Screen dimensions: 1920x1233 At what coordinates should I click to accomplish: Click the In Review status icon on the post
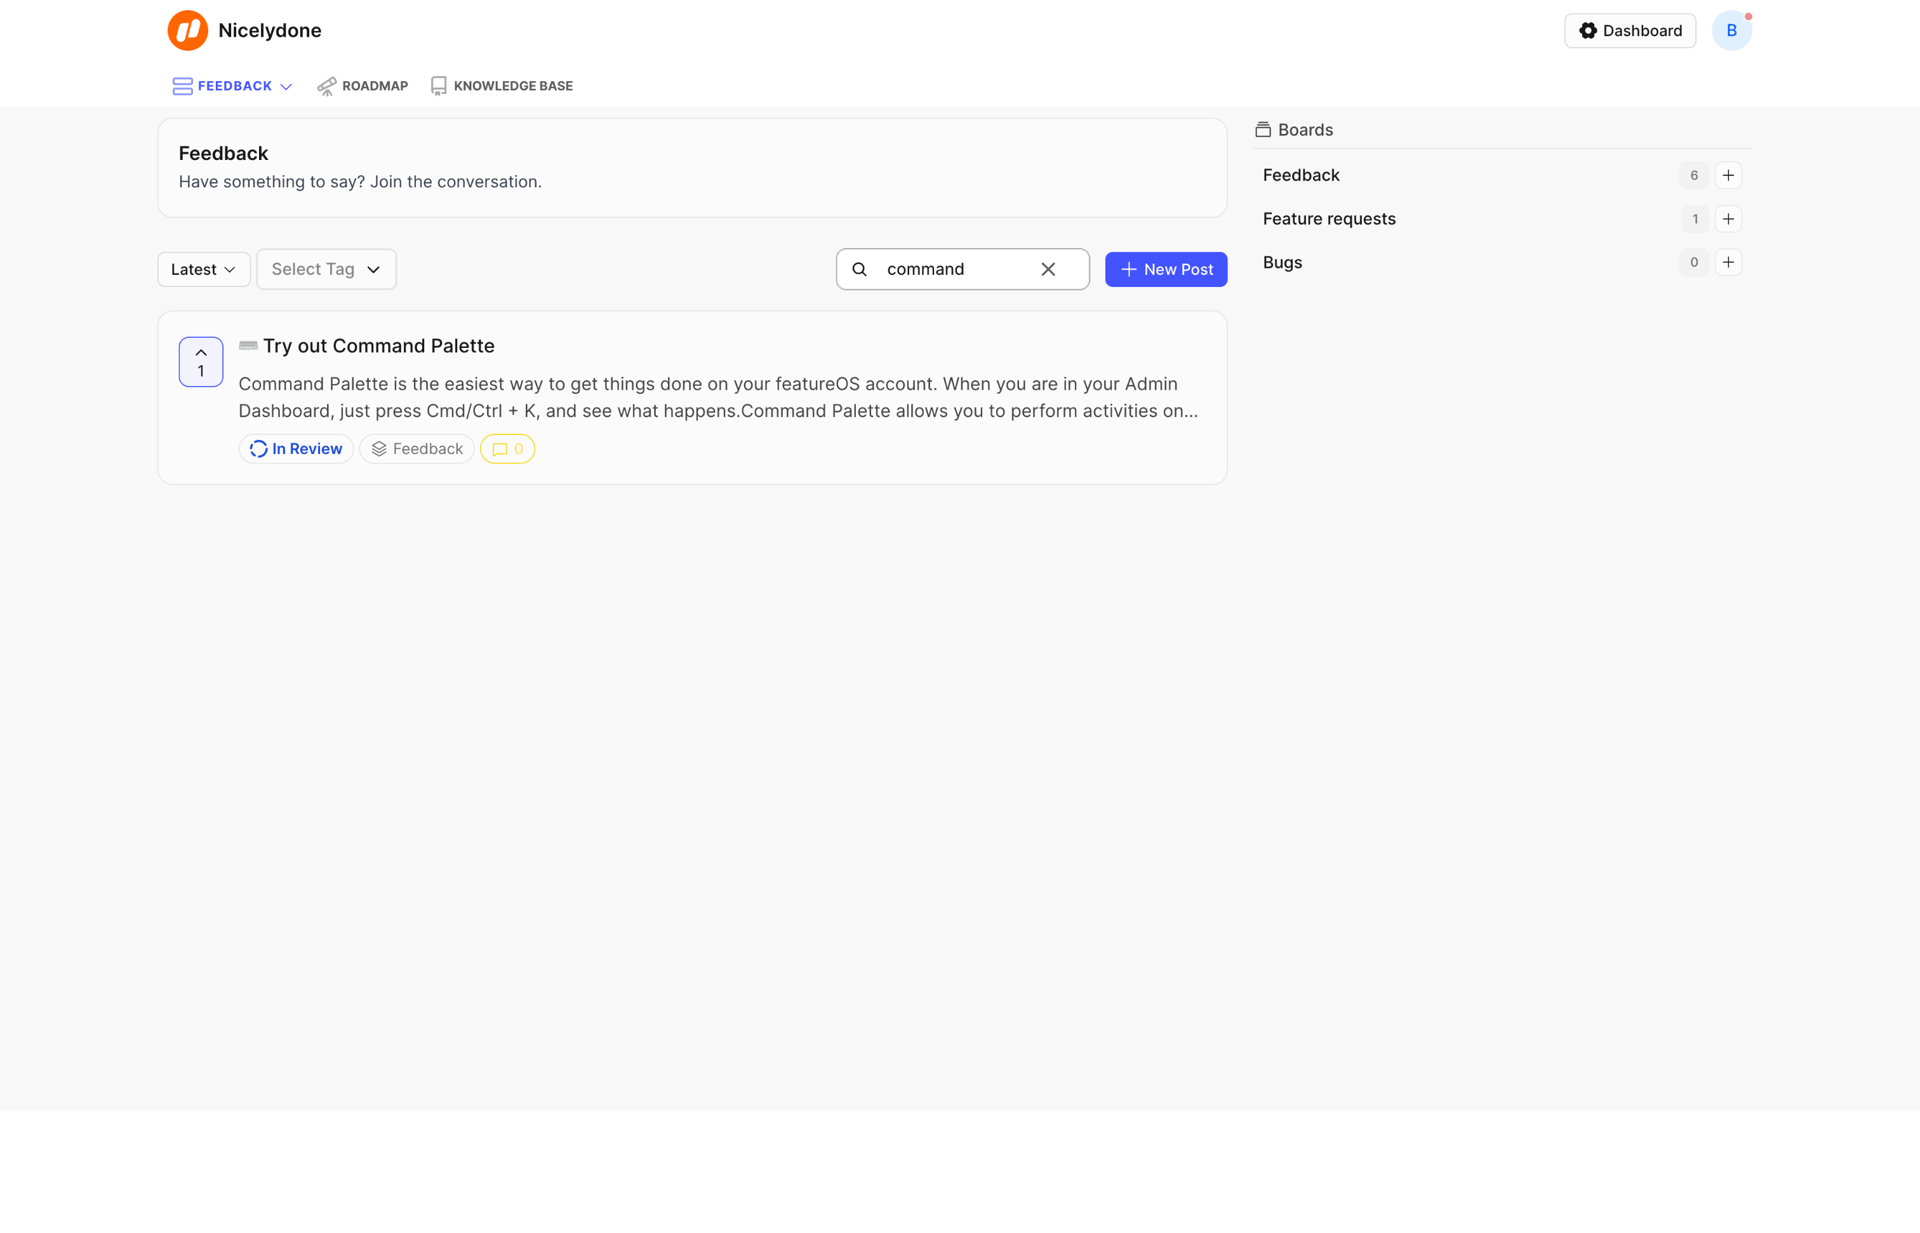point(258,448)
